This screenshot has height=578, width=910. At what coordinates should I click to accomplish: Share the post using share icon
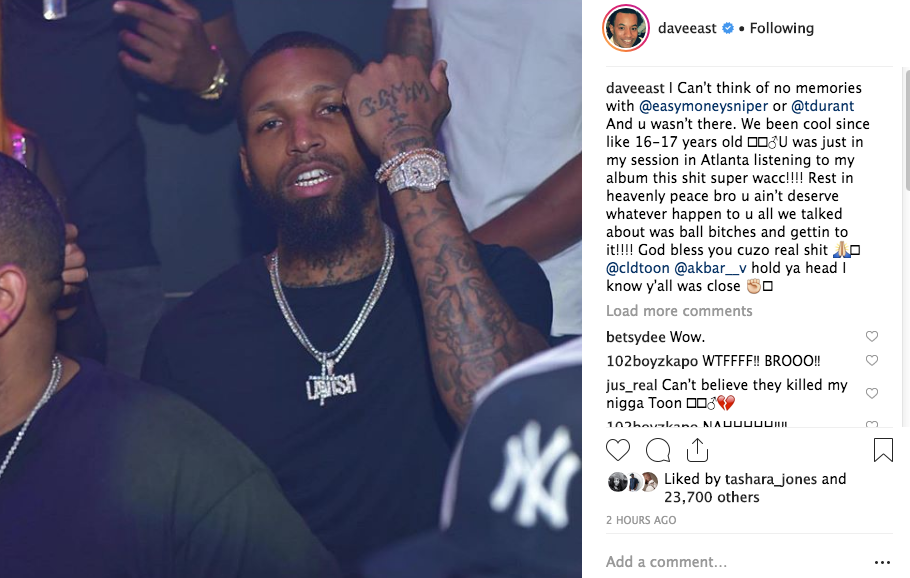click(697, 450)
